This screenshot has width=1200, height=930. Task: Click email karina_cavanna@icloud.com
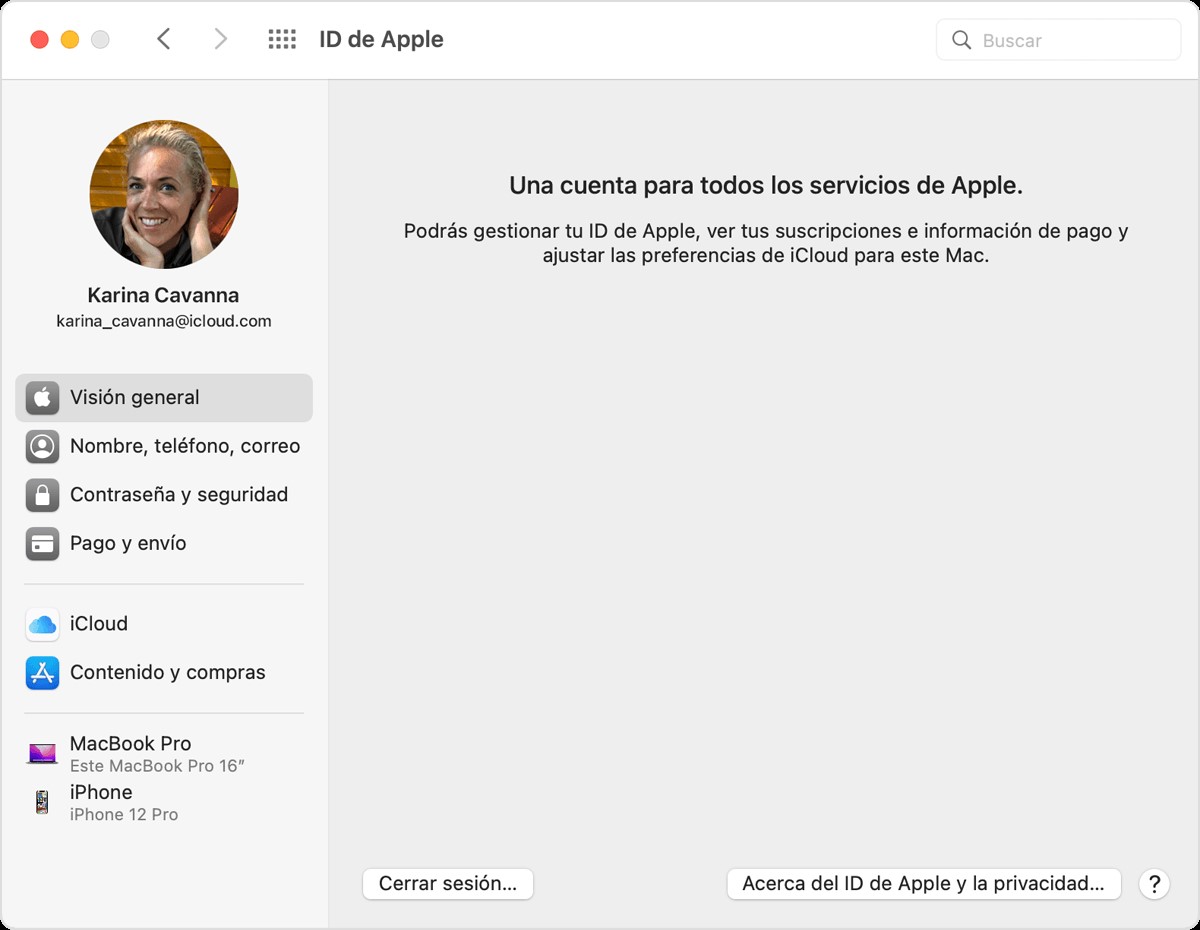coord(164,321)
